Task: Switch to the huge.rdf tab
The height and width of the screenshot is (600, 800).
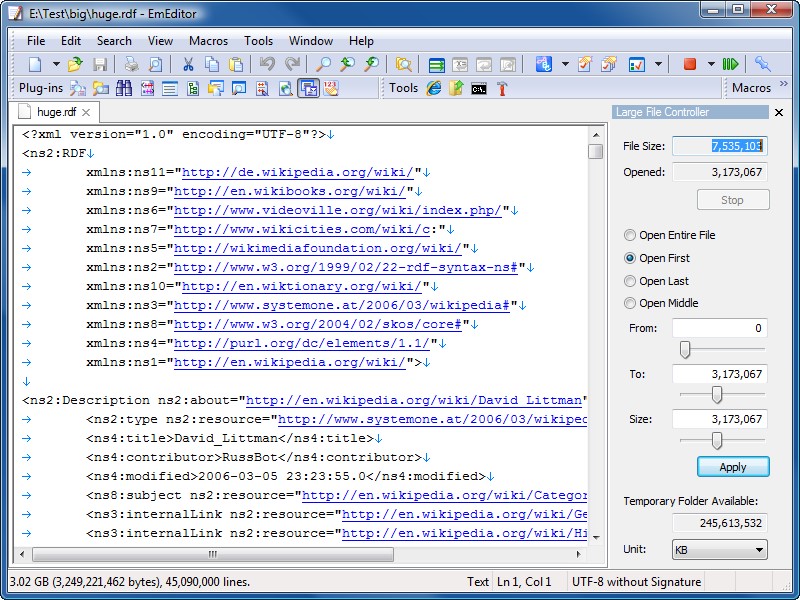Action: (55, 113)
